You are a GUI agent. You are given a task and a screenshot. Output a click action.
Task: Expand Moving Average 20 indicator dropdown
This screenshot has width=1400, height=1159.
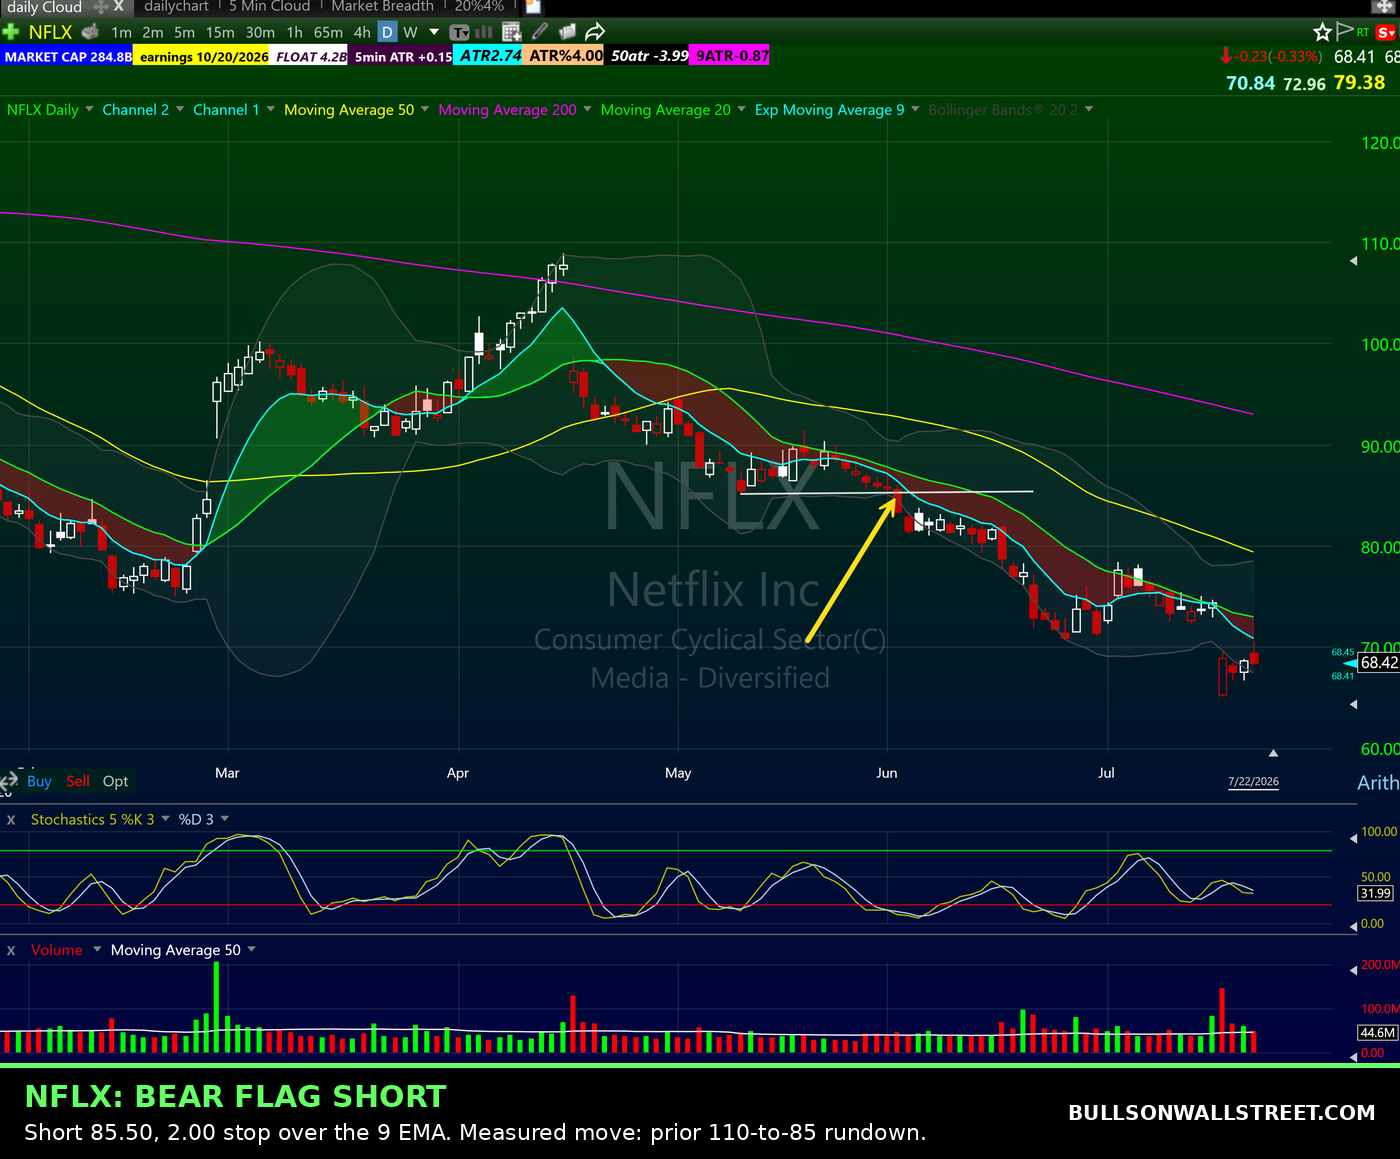[741, 109]
